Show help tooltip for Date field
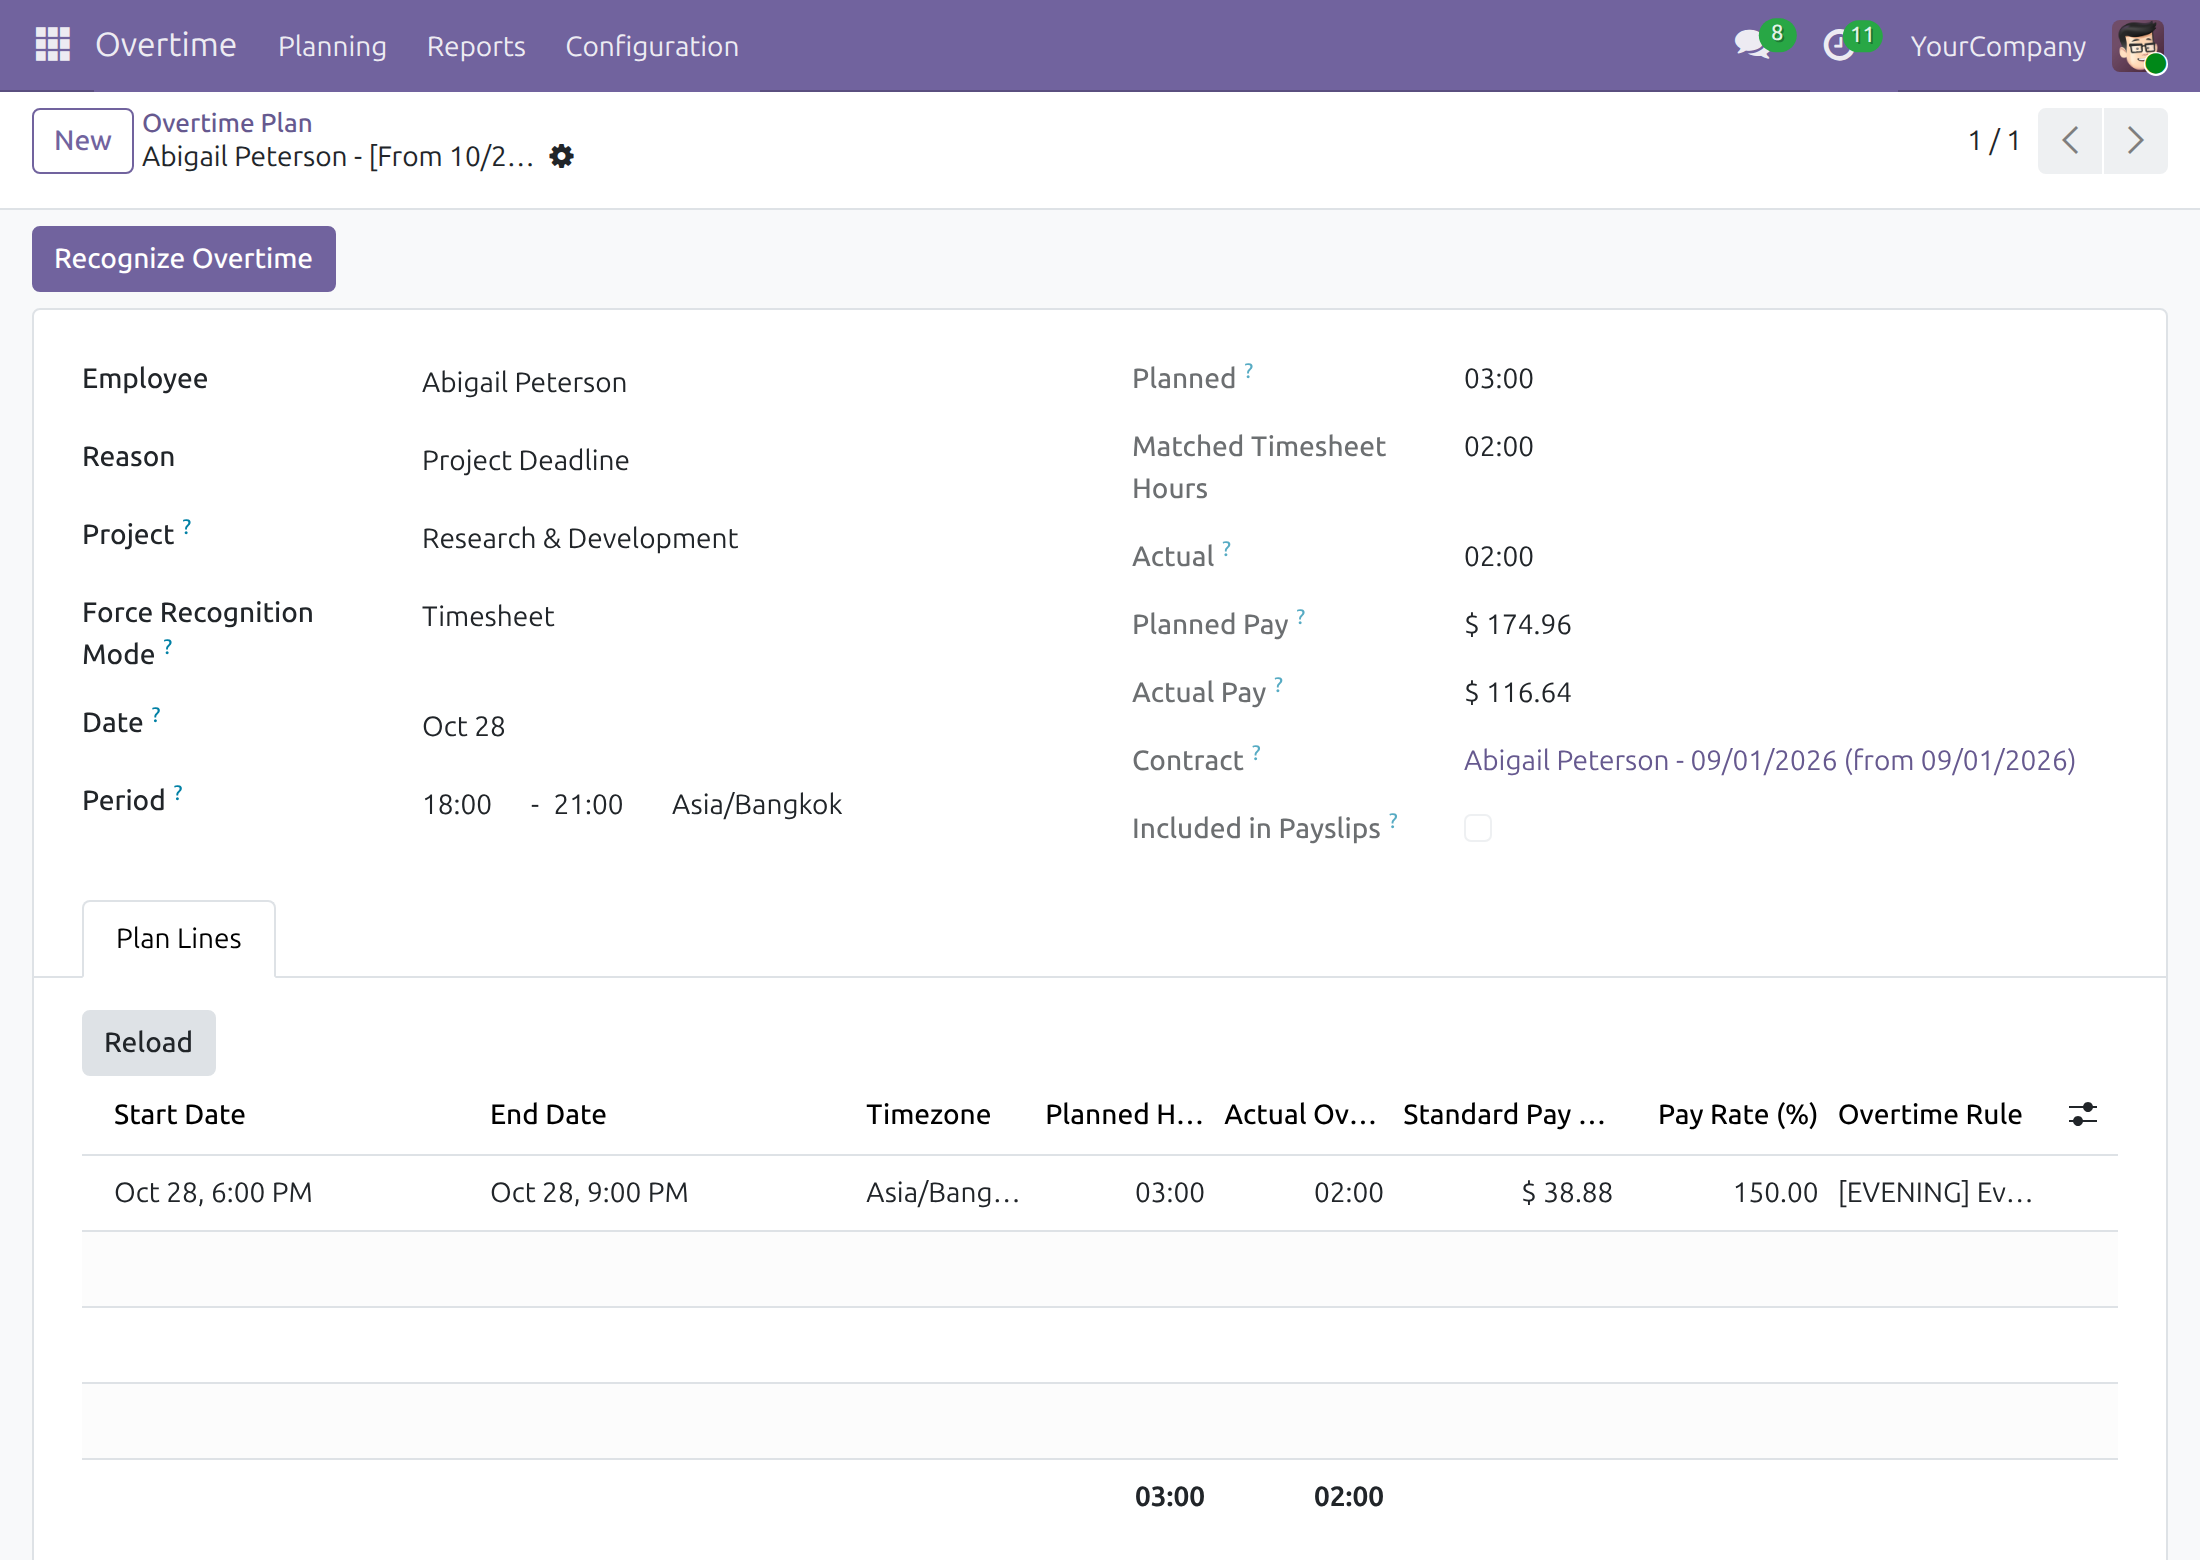2200x1560 pixels. 156,714
